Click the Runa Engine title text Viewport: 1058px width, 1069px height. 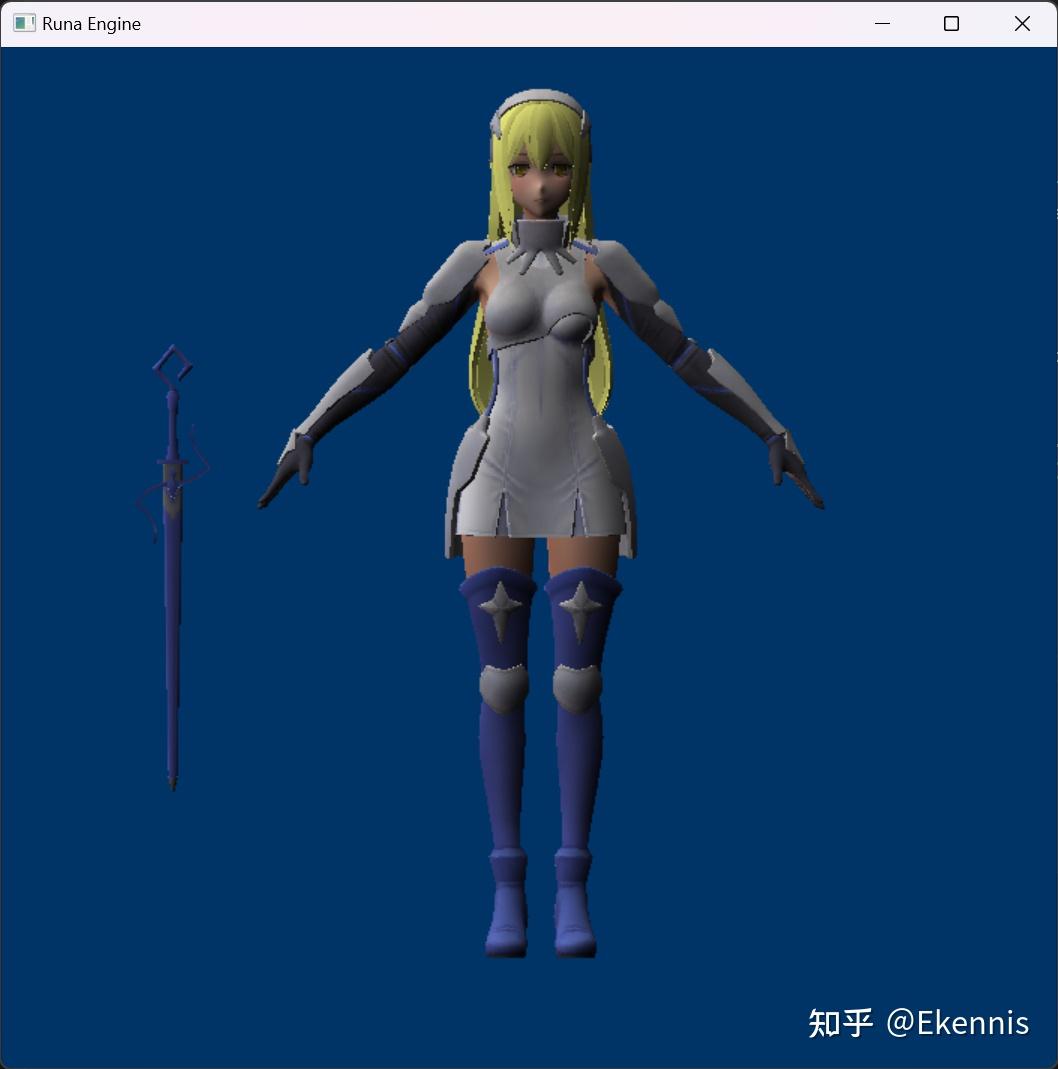coord(89,23)
